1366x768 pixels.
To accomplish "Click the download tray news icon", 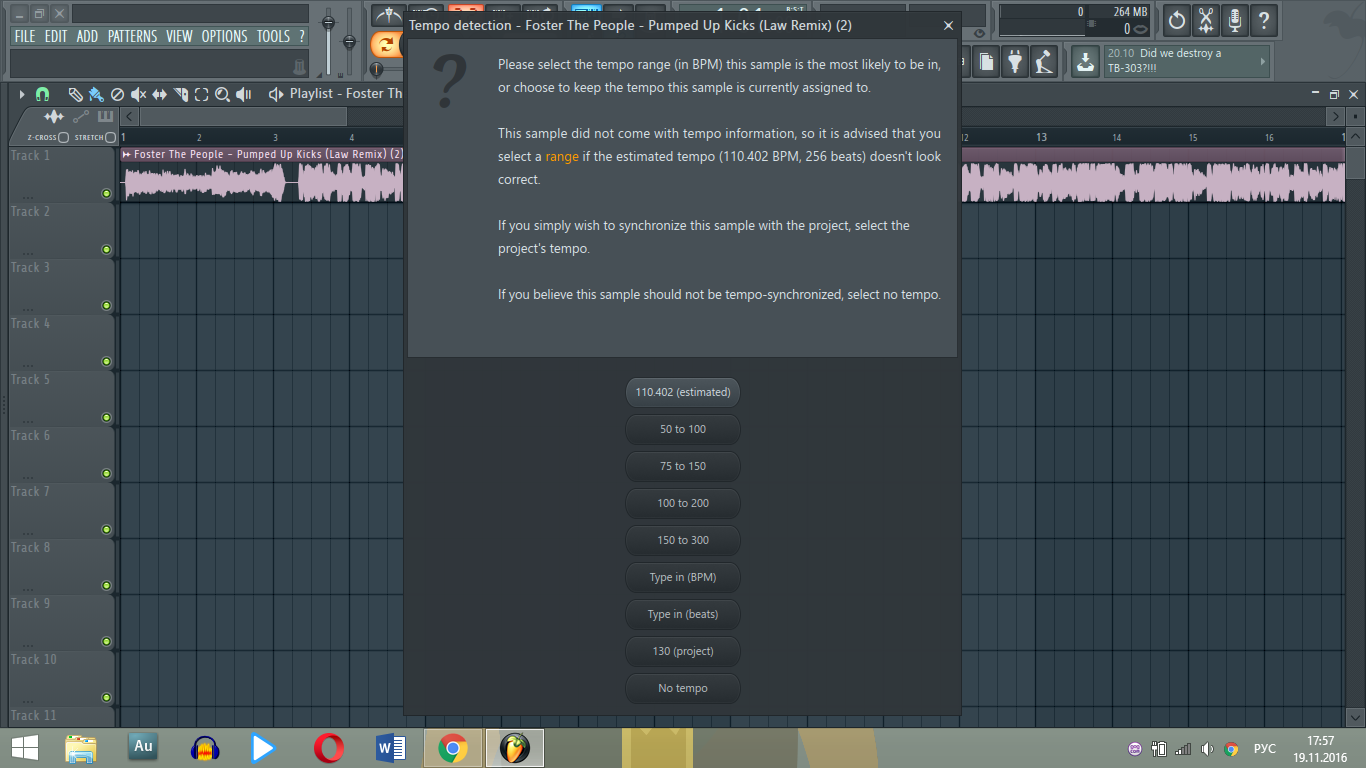I will 1085,62.
